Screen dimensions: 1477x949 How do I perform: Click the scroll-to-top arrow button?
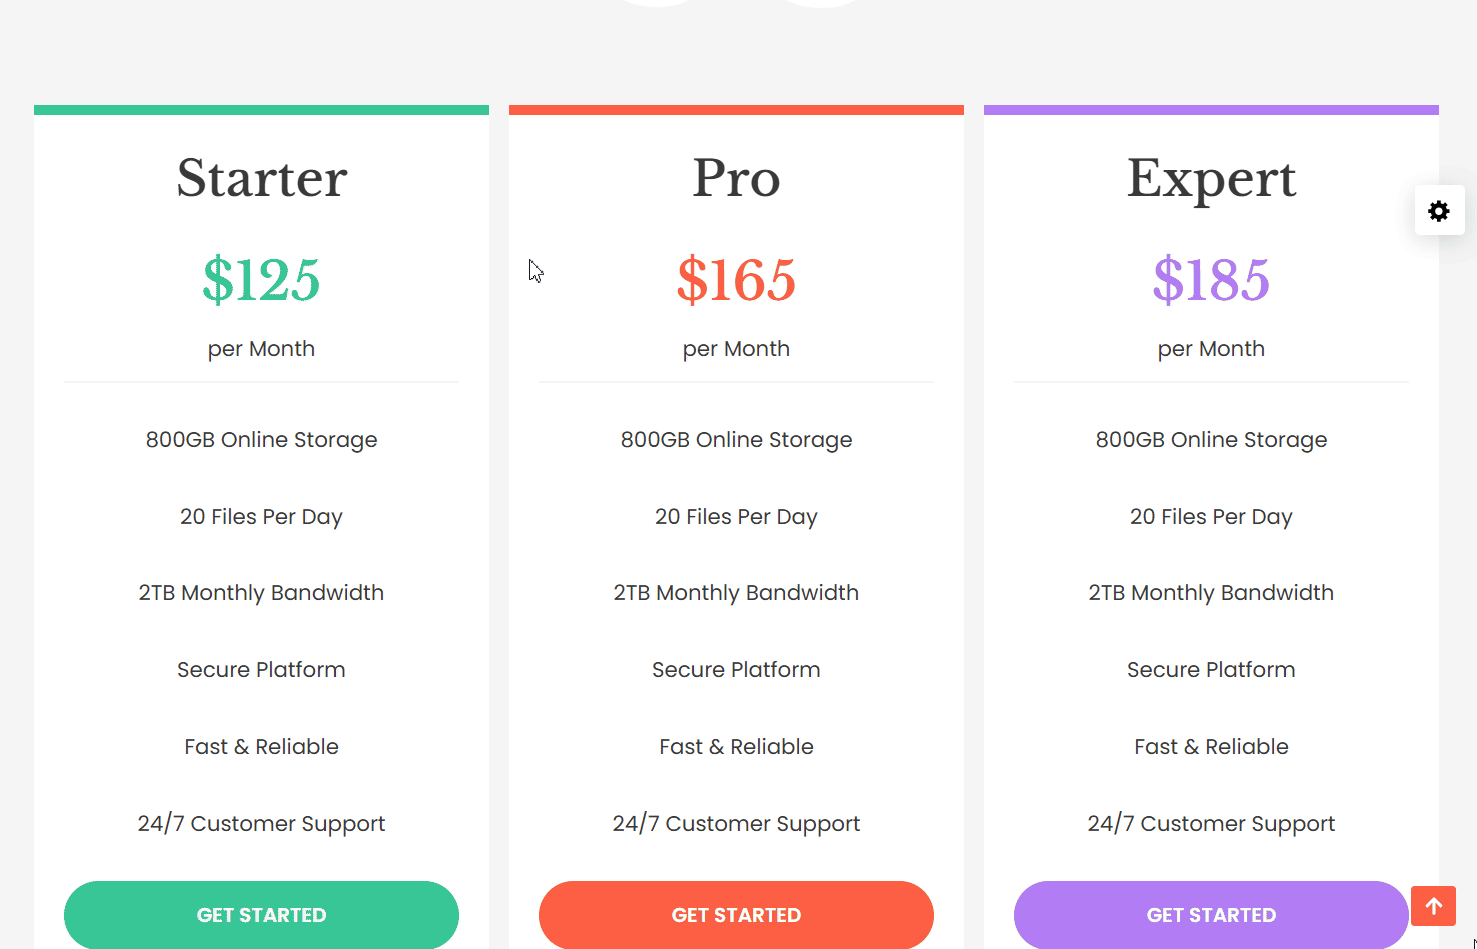coord(1433,906)
